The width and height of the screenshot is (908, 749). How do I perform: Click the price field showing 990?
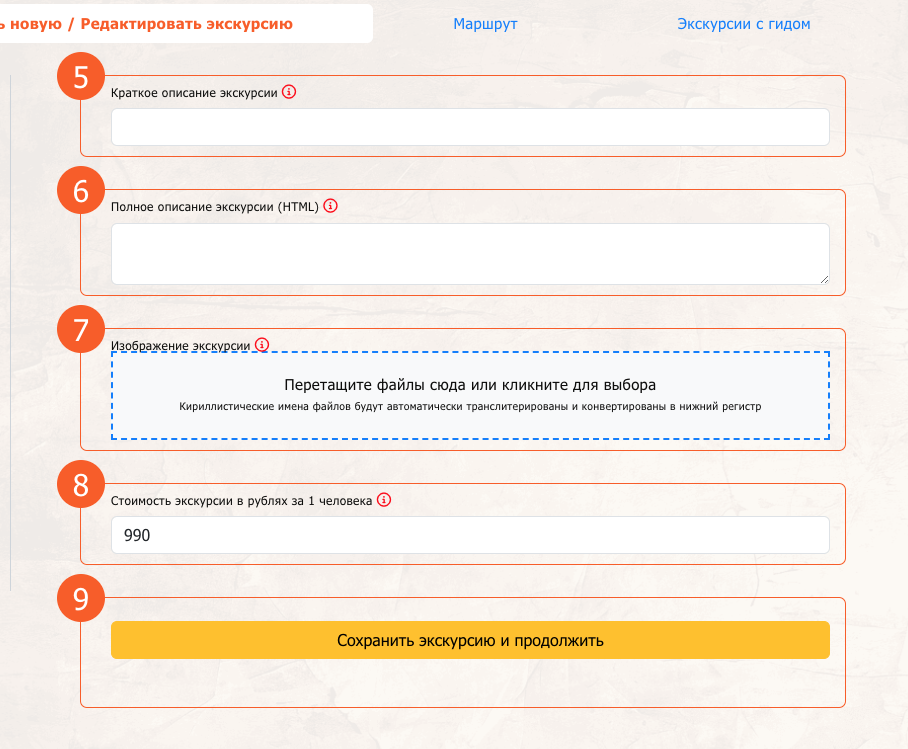click(x=470, y=535)
